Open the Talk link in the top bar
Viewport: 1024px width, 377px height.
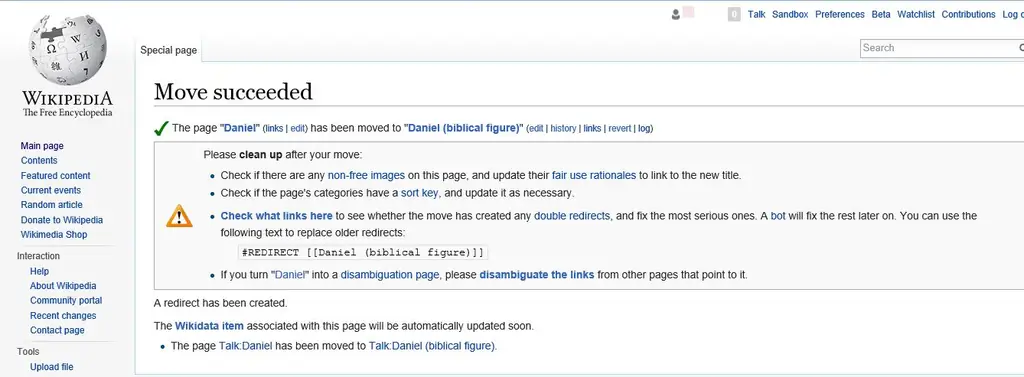coord(756,14)
